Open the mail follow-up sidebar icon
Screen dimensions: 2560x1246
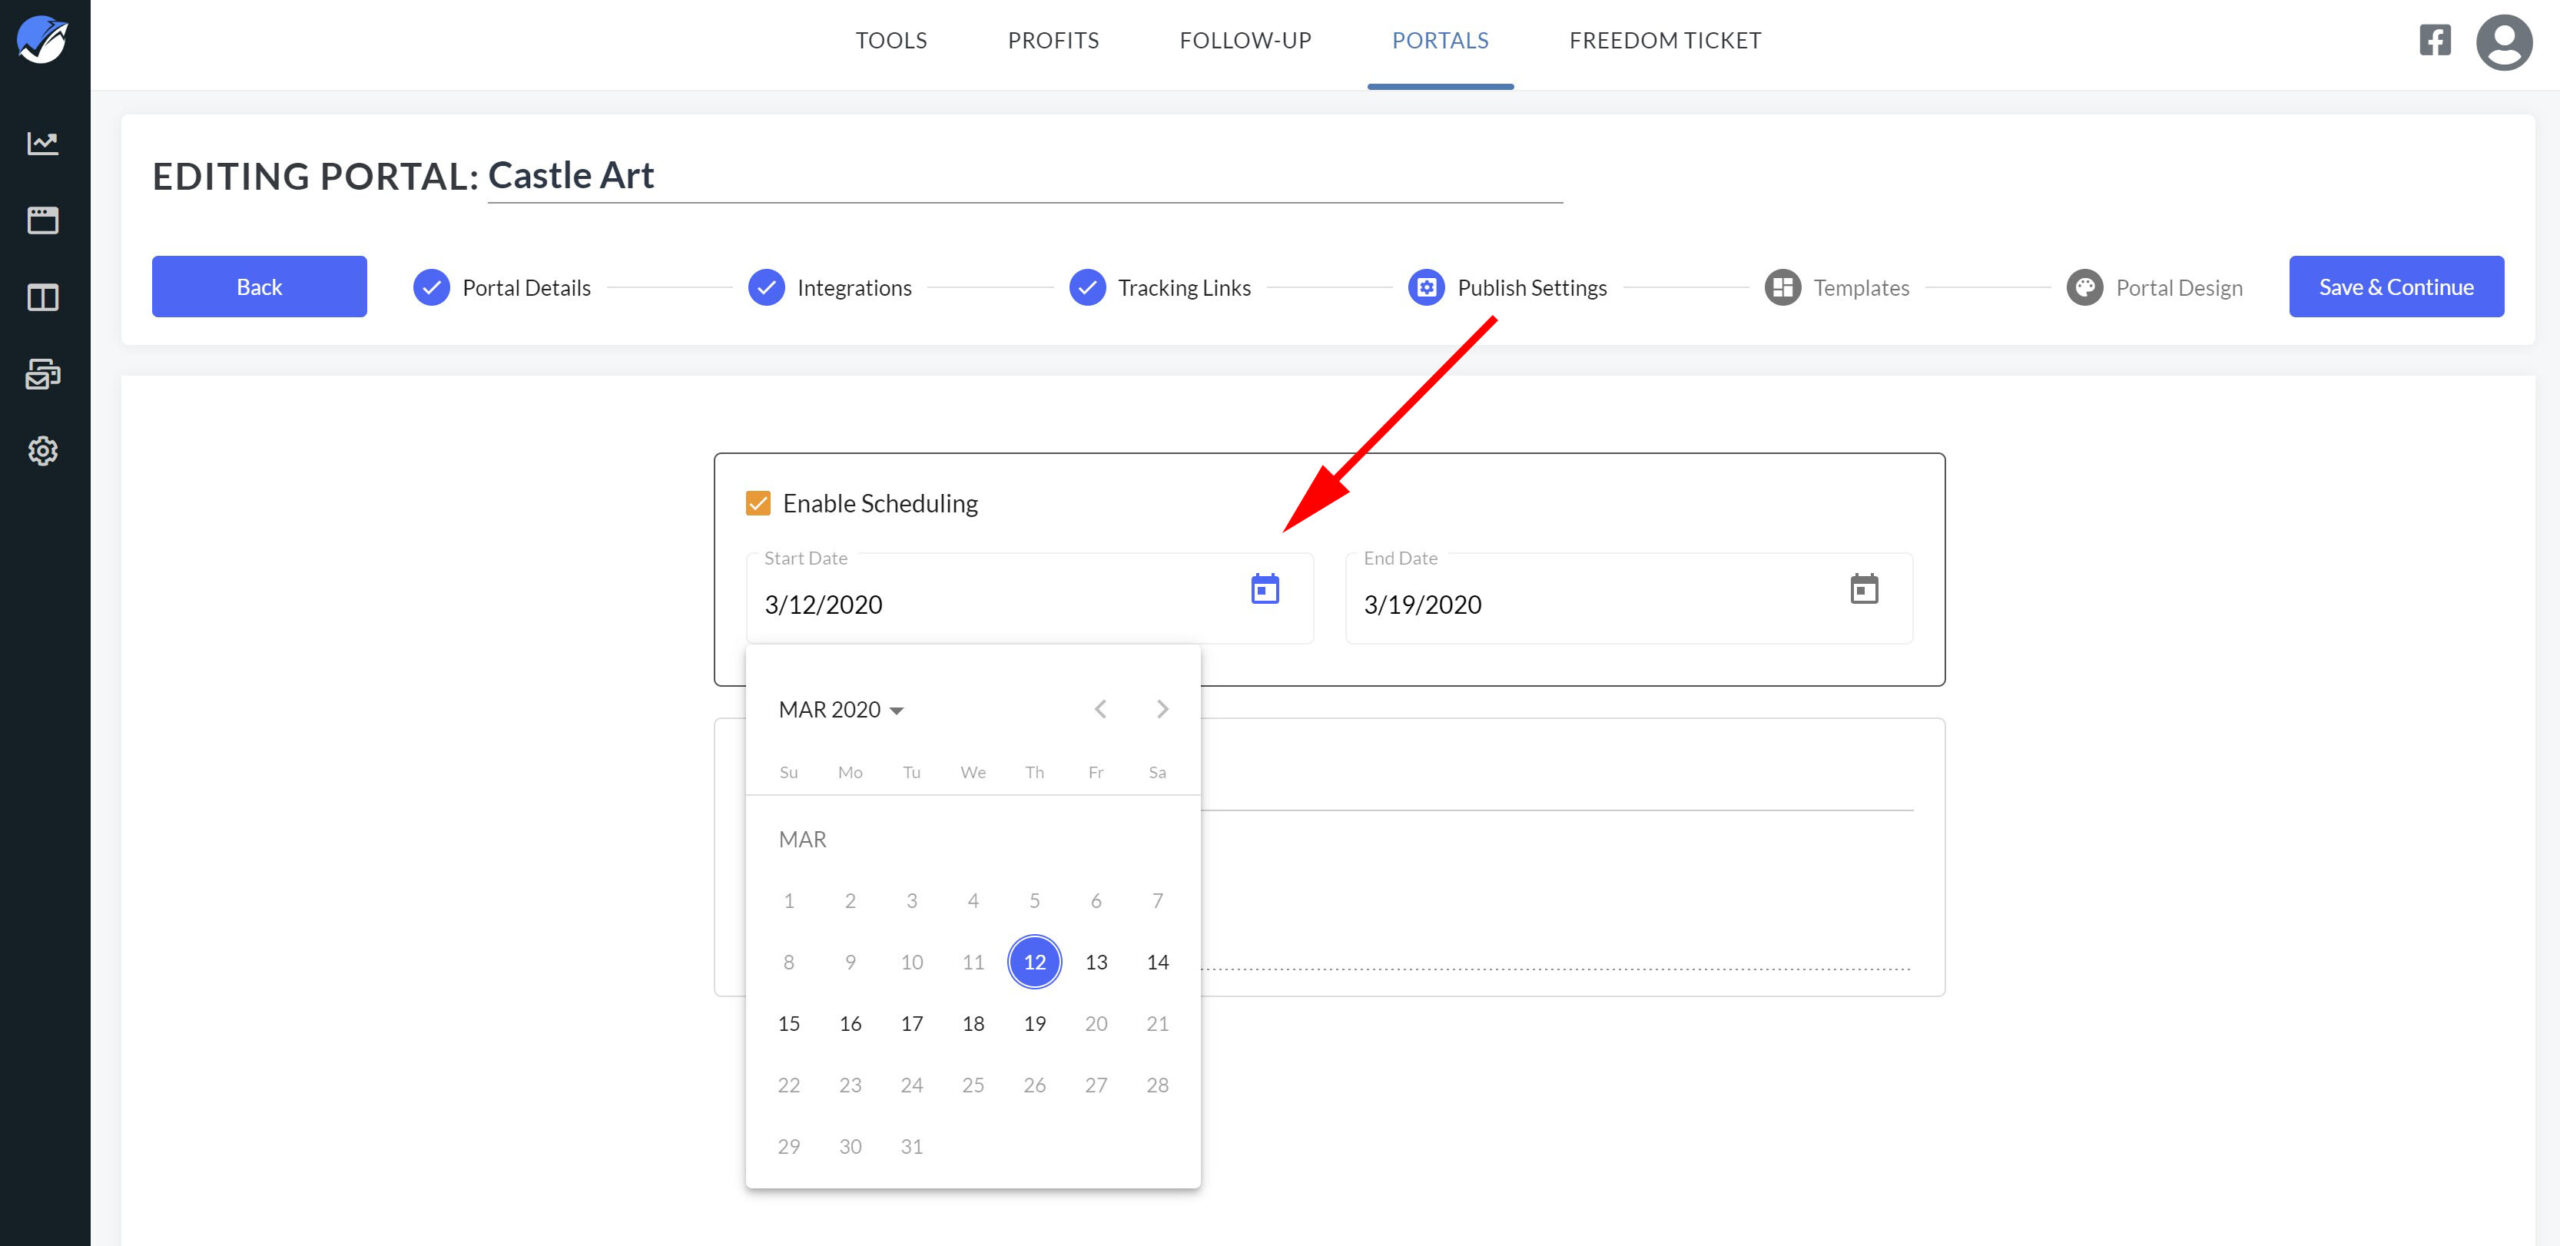(x=43, y=374)
